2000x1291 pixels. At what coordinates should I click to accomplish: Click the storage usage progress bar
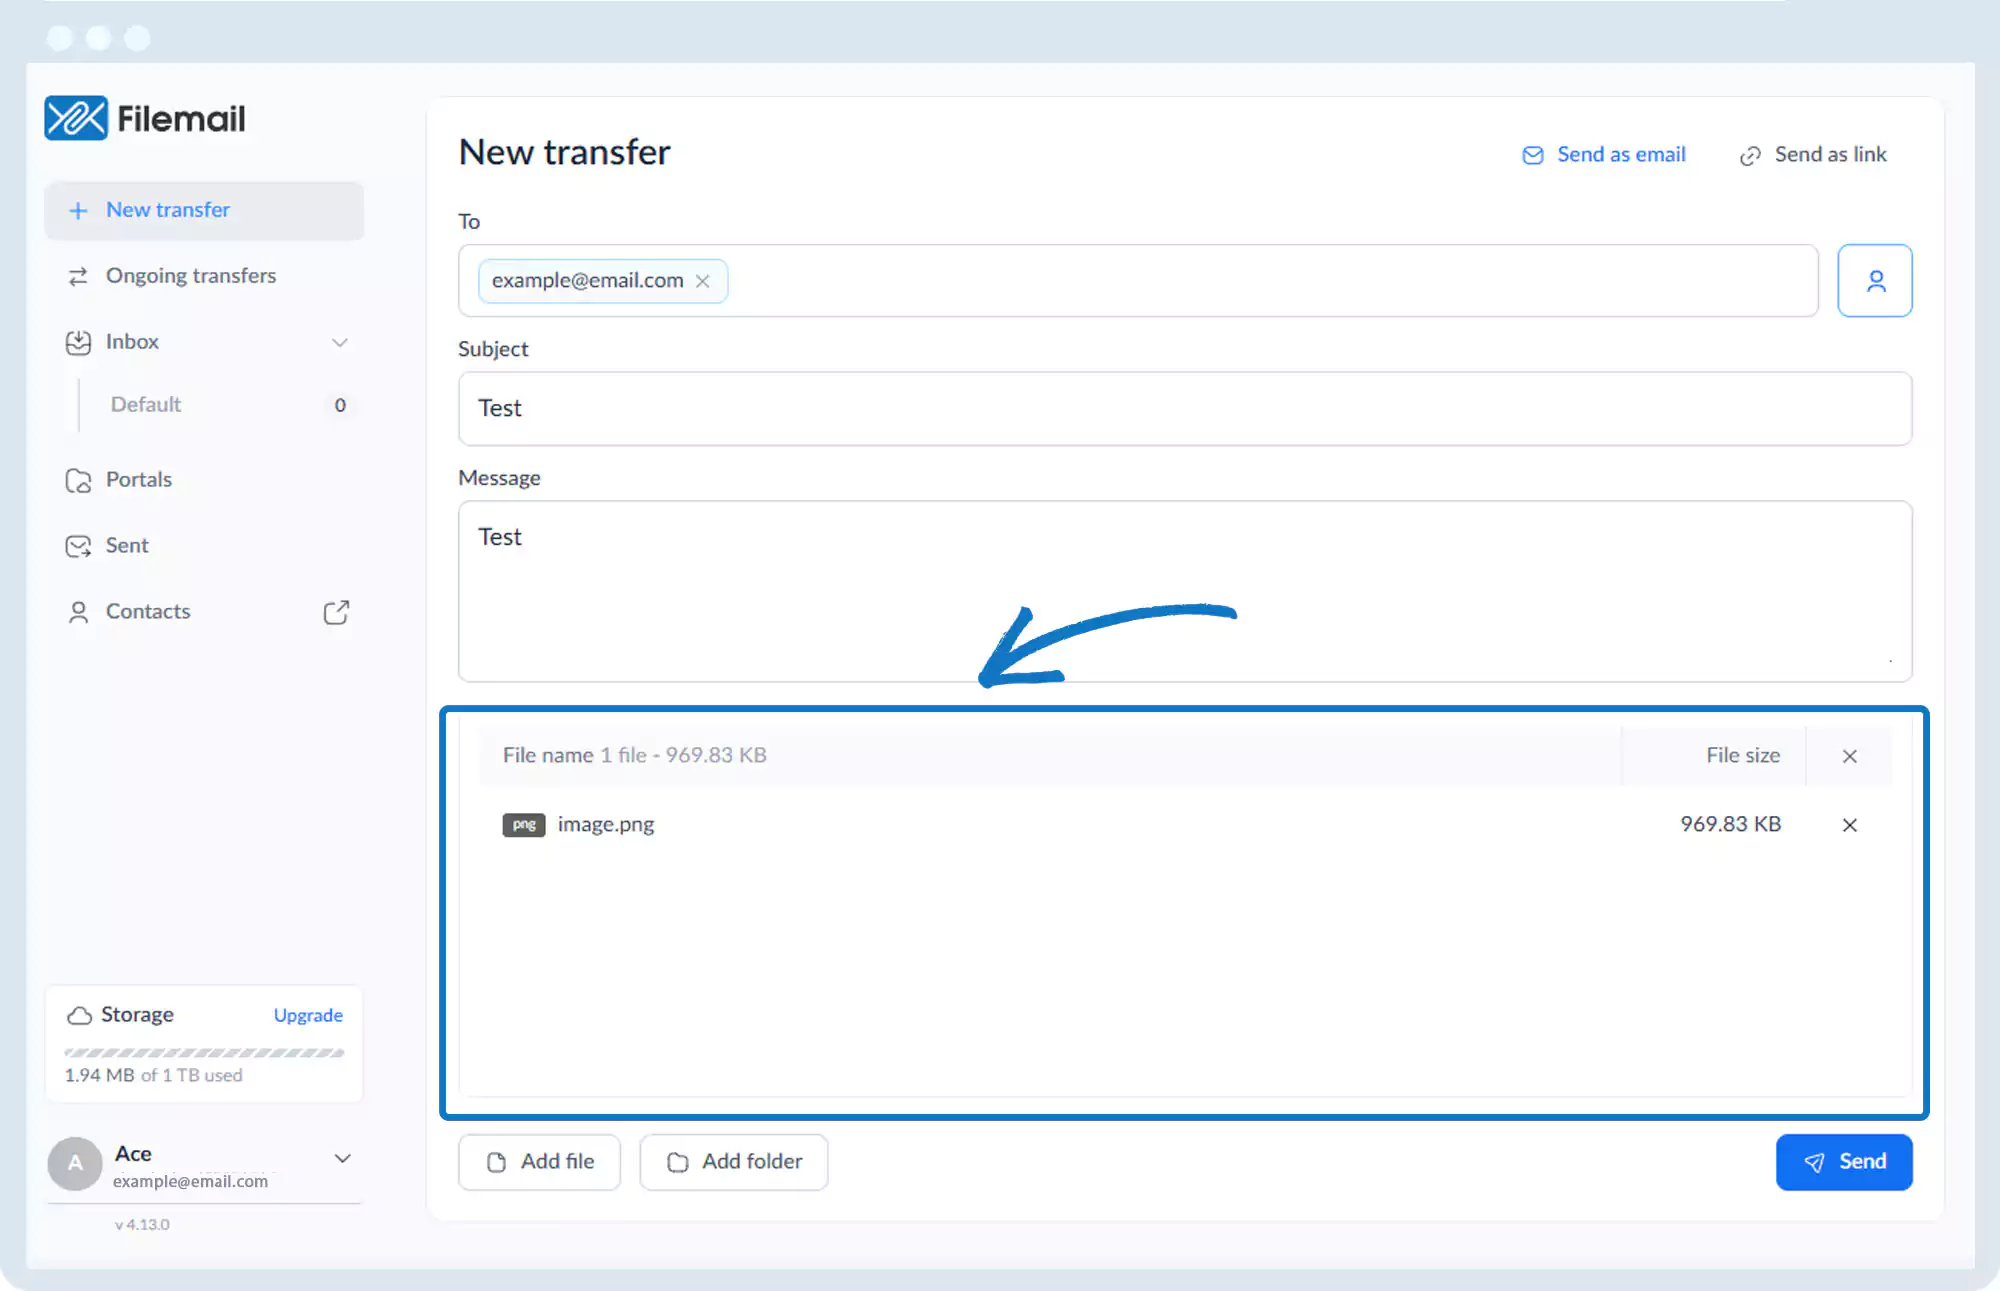(204, 1053)
